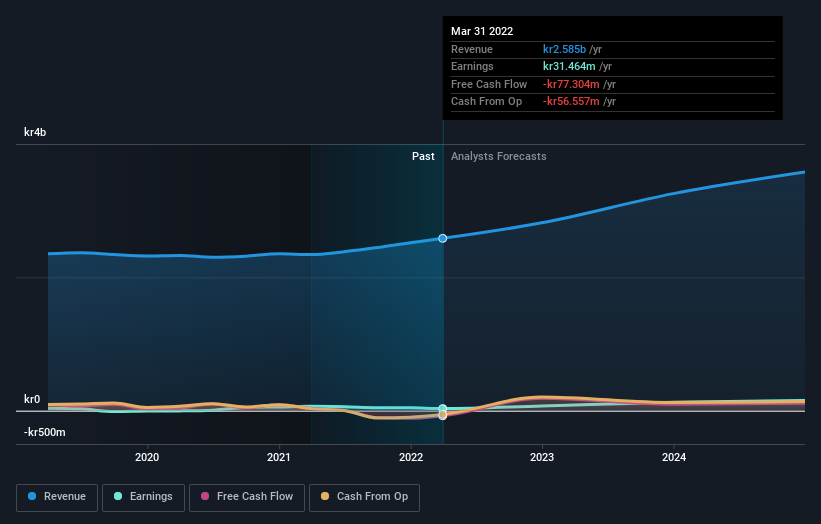Click the Cash From Op label in tooltip
821x524 pixels.
486,102
